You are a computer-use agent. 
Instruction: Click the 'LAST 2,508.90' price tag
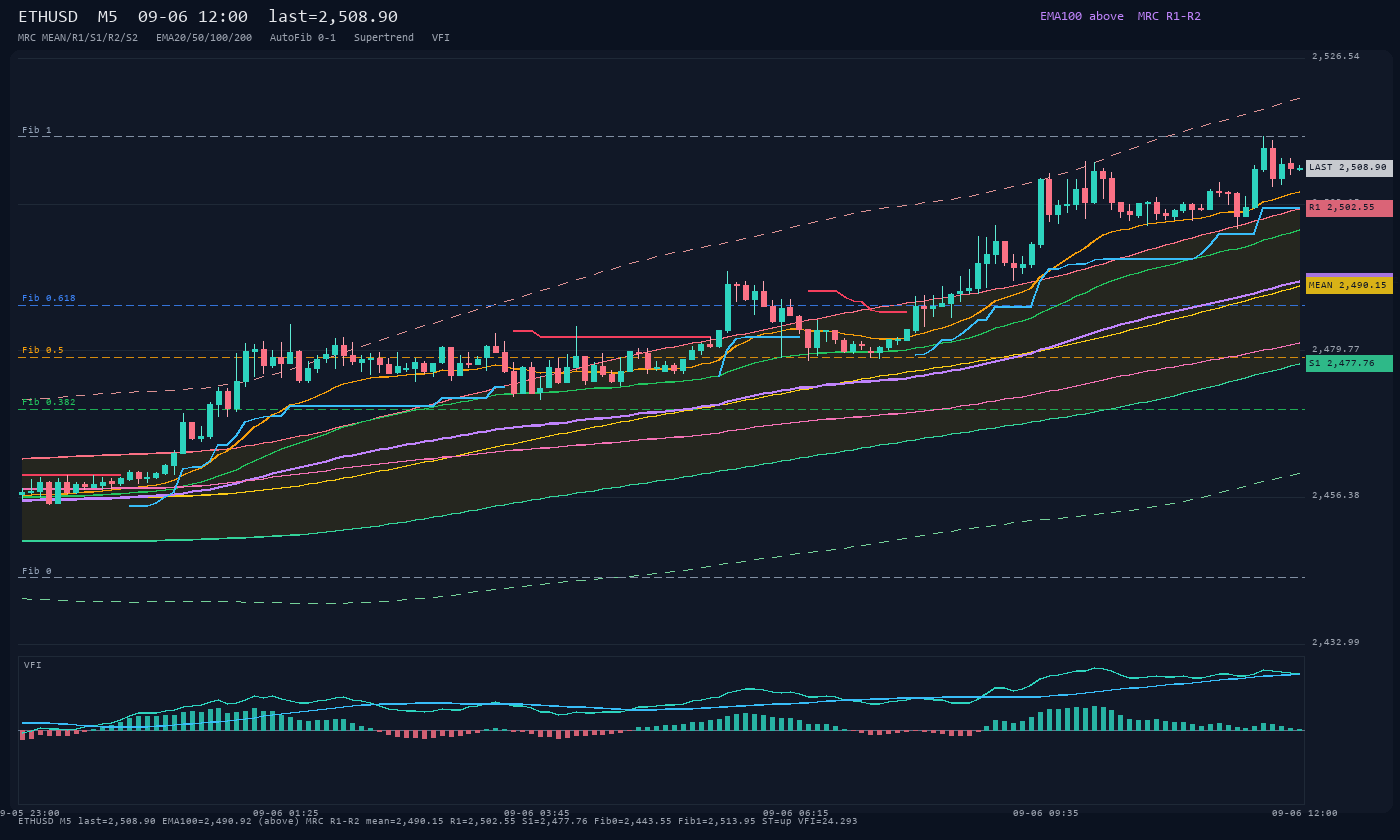[1349, 168]
